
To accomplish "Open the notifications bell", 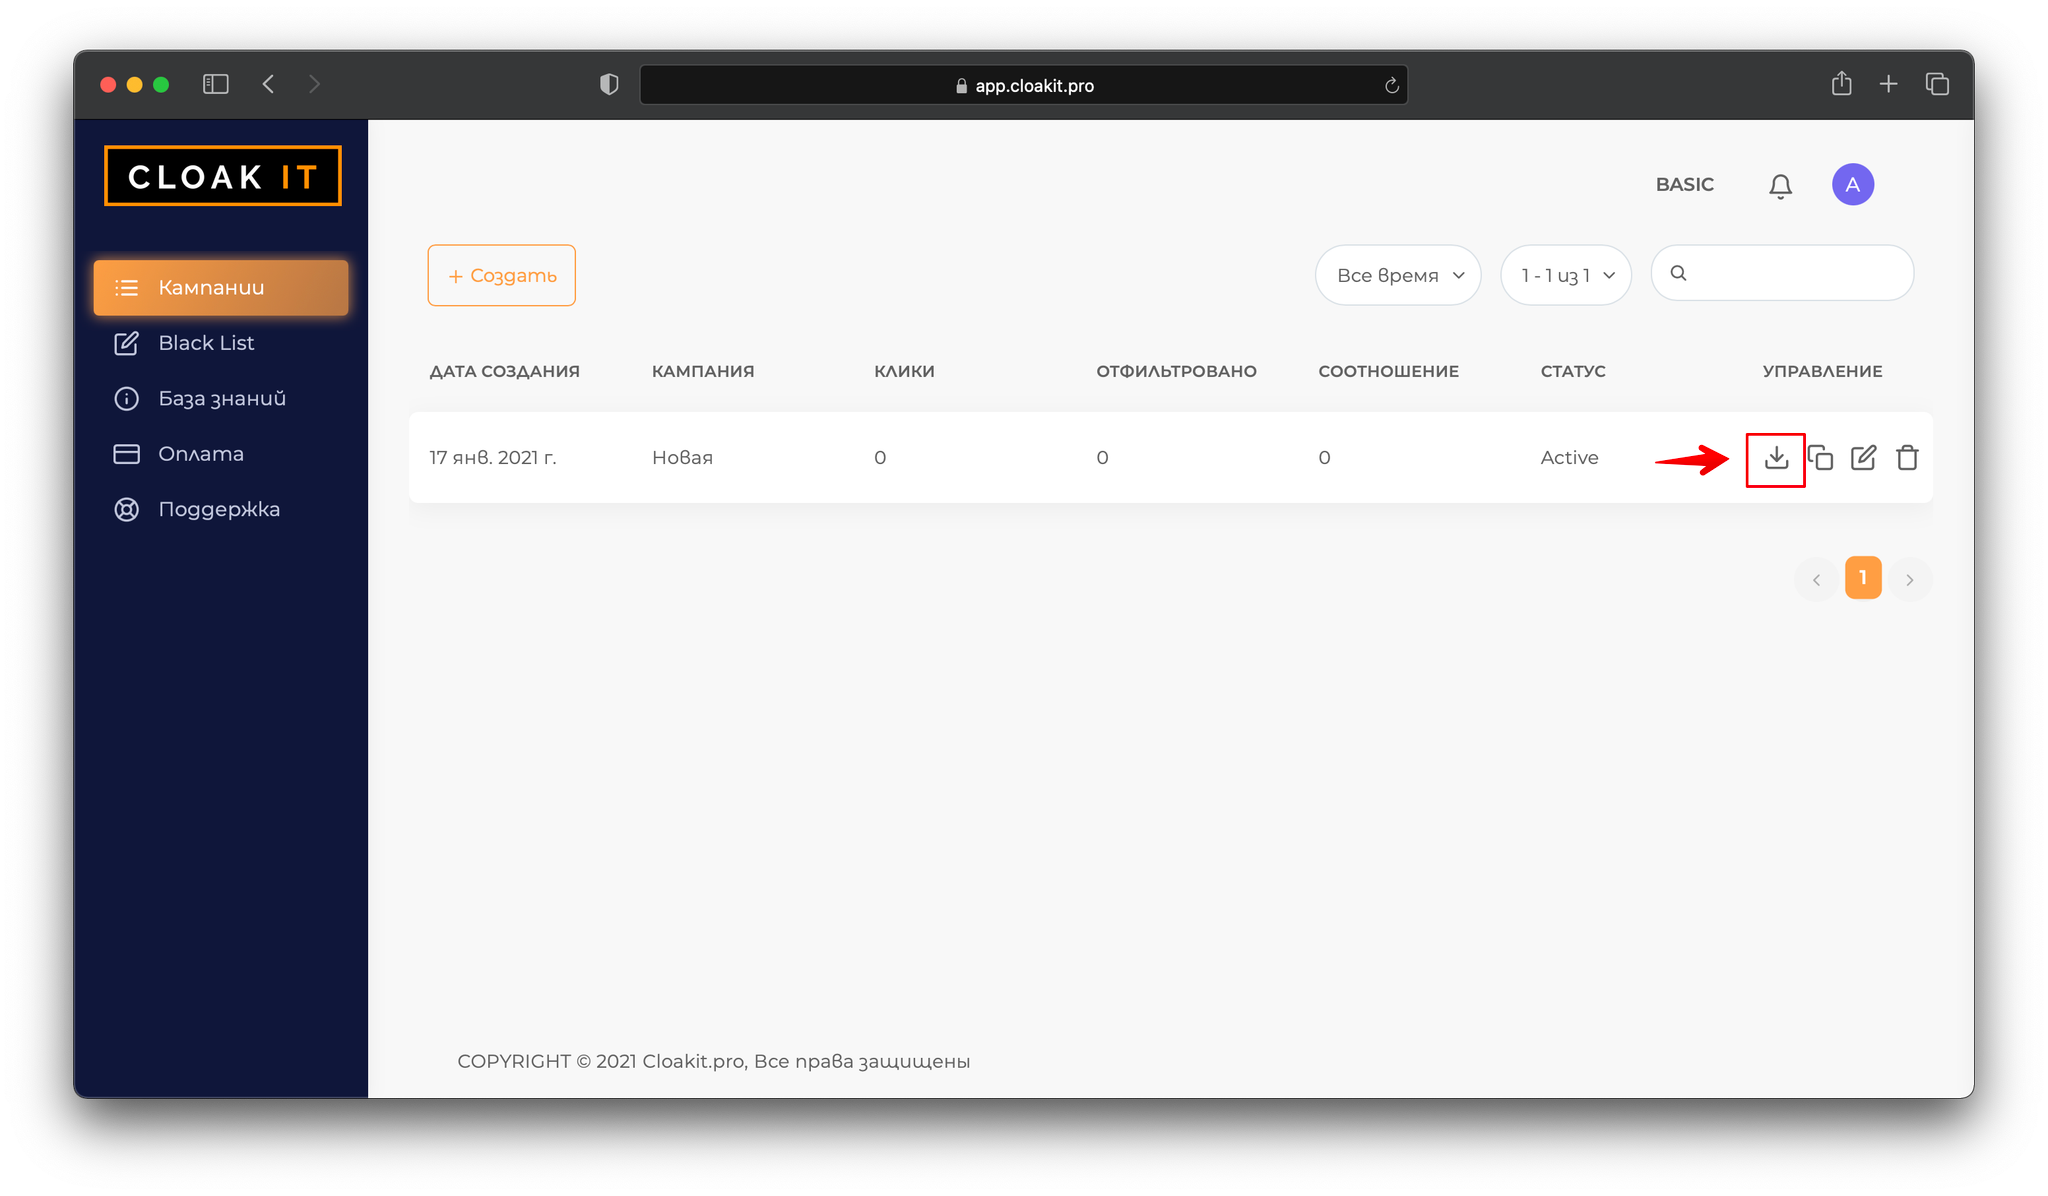I will pos(1780,186).
